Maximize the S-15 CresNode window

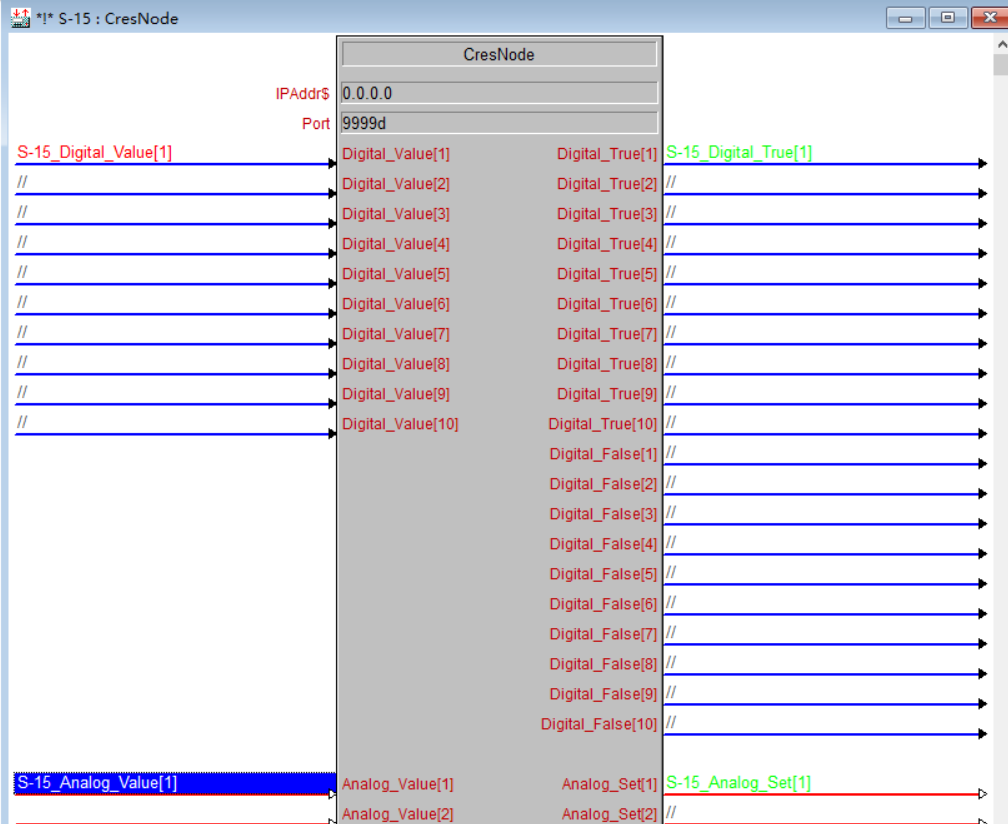tap(947, 18)
